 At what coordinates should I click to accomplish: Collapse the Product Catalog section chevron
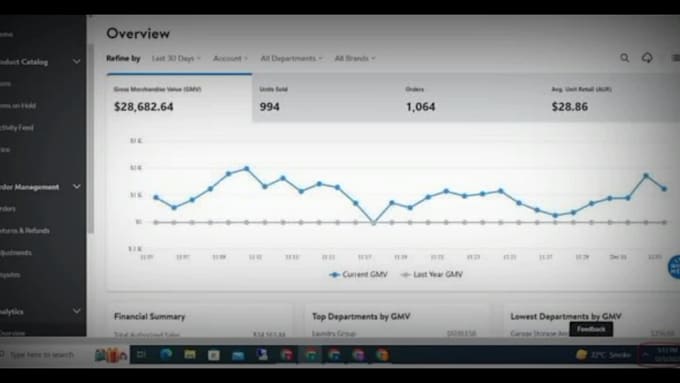click(x=76, y=62)
